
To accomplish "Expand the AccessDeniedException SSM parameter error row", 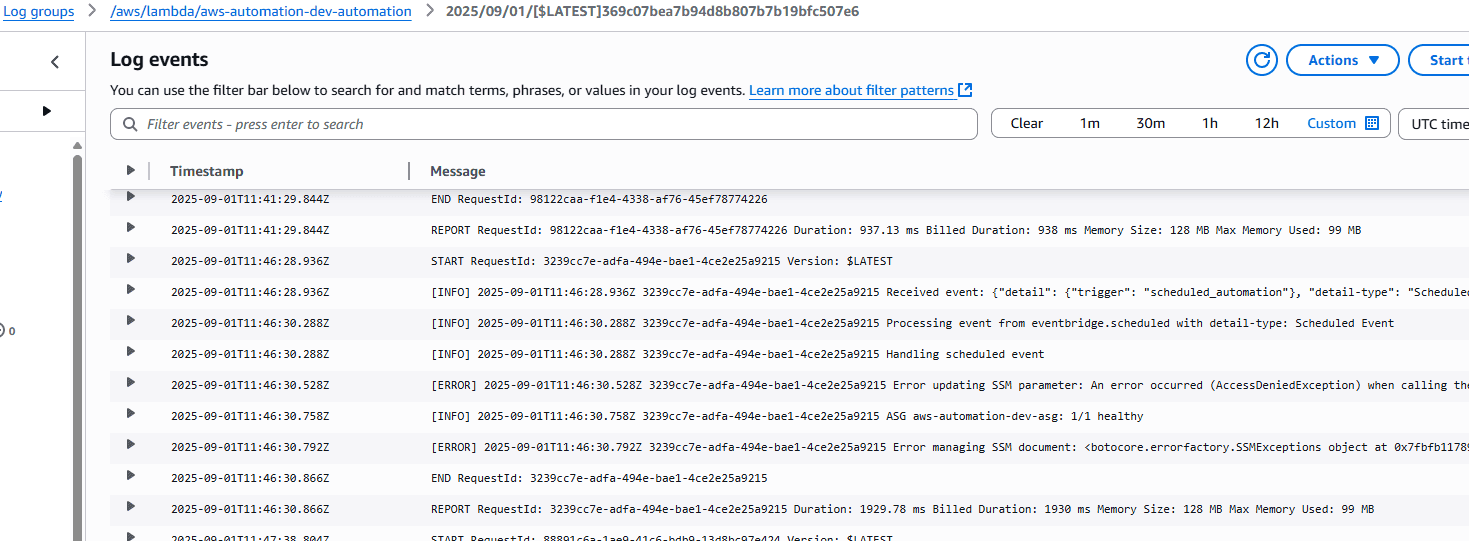I will [x=130, y=383].
